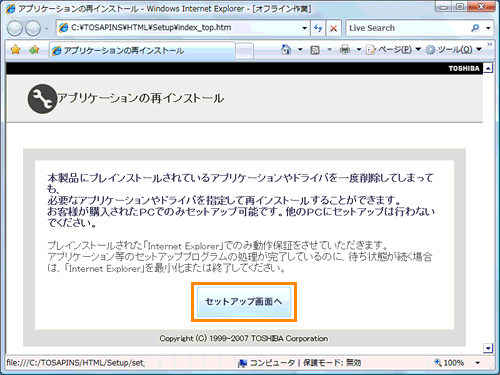Click the Home page icon
The image size is (500, 375).
click(286, 50)
